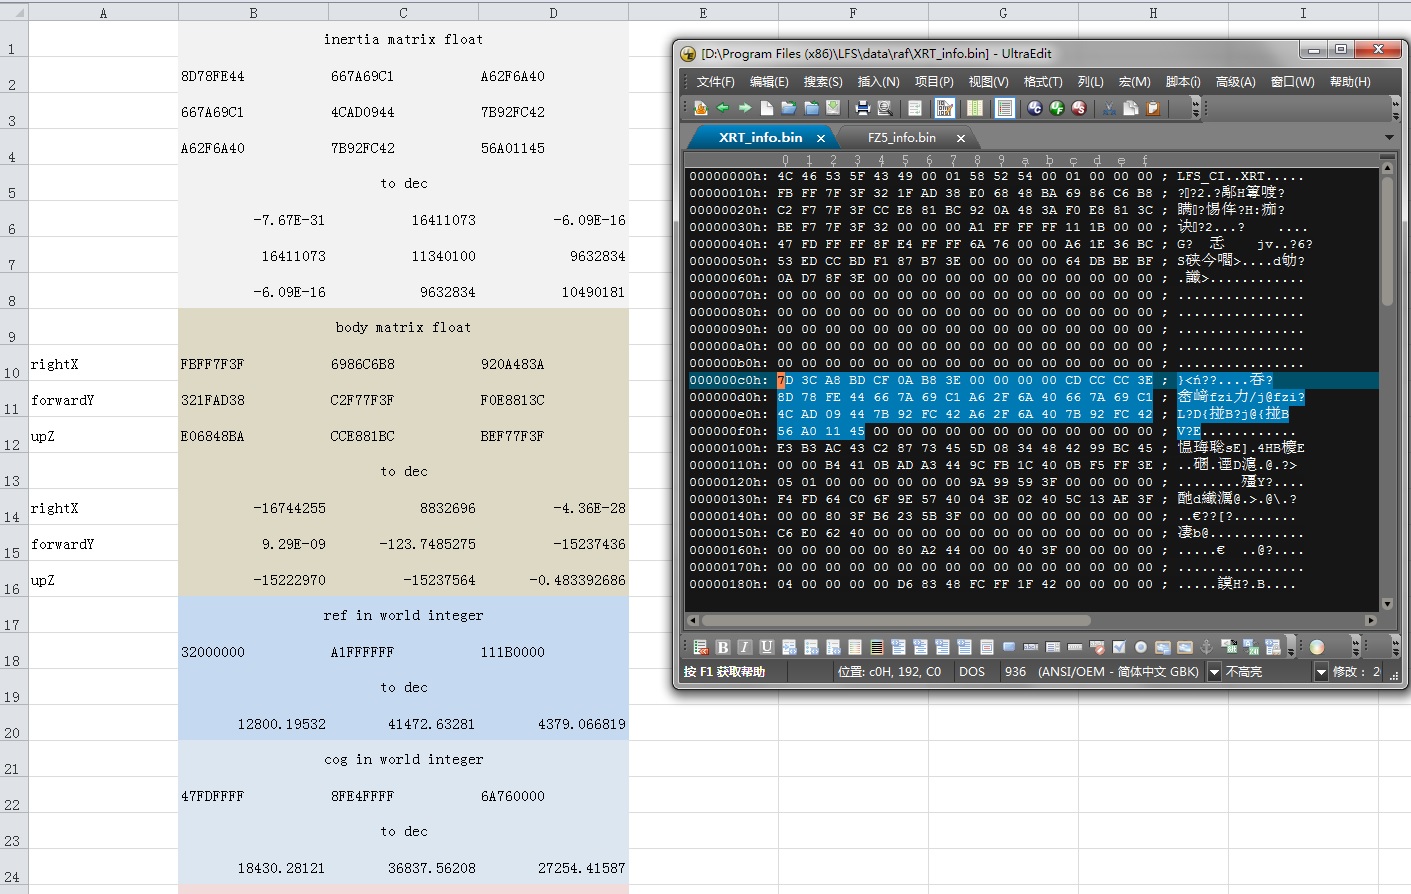Paste from clipboard using toolbar icon

(1153, 108)
